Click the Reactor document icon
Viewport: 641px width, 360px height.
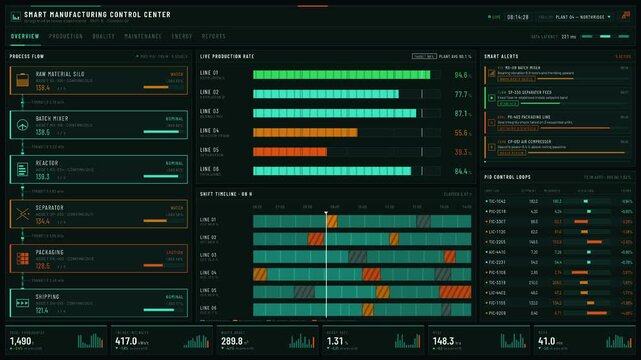pos(22,169)
